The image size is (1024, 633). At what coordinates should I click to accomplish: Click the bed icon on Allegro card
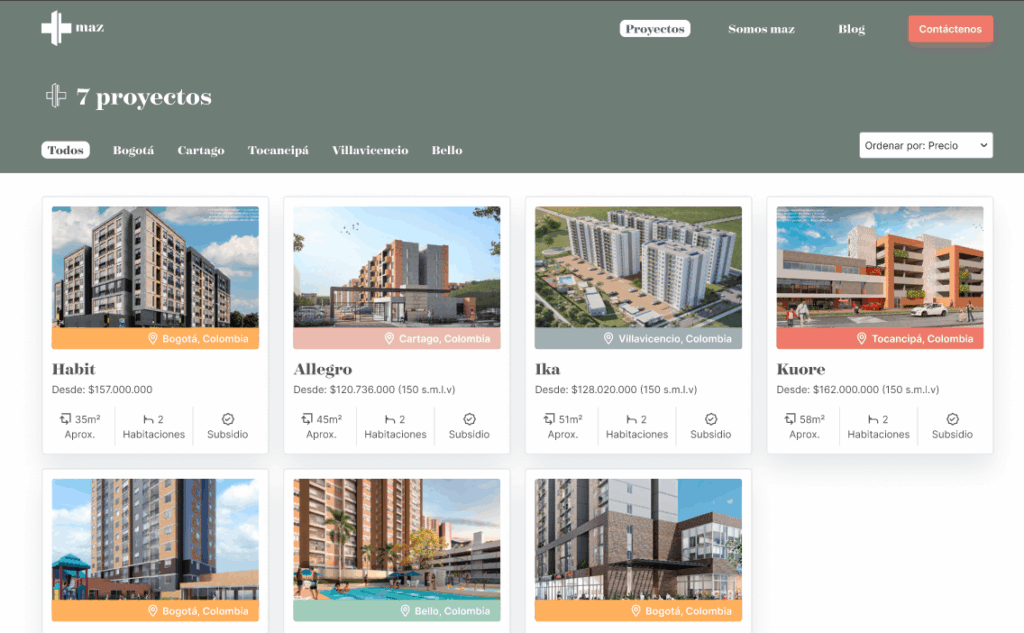point(388,419)
